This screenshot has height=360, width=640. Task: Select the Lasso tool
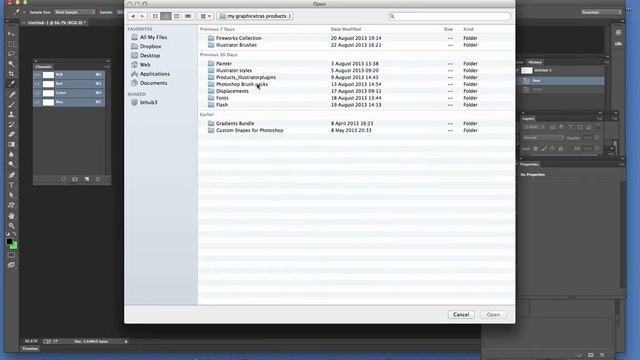(11, 54)
